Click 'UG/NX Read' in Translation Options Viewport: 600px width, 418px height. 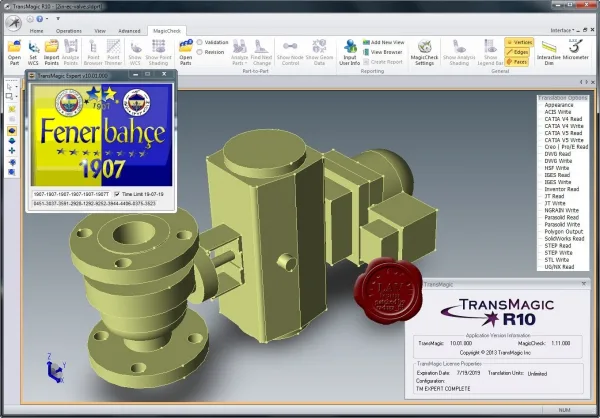559,267
